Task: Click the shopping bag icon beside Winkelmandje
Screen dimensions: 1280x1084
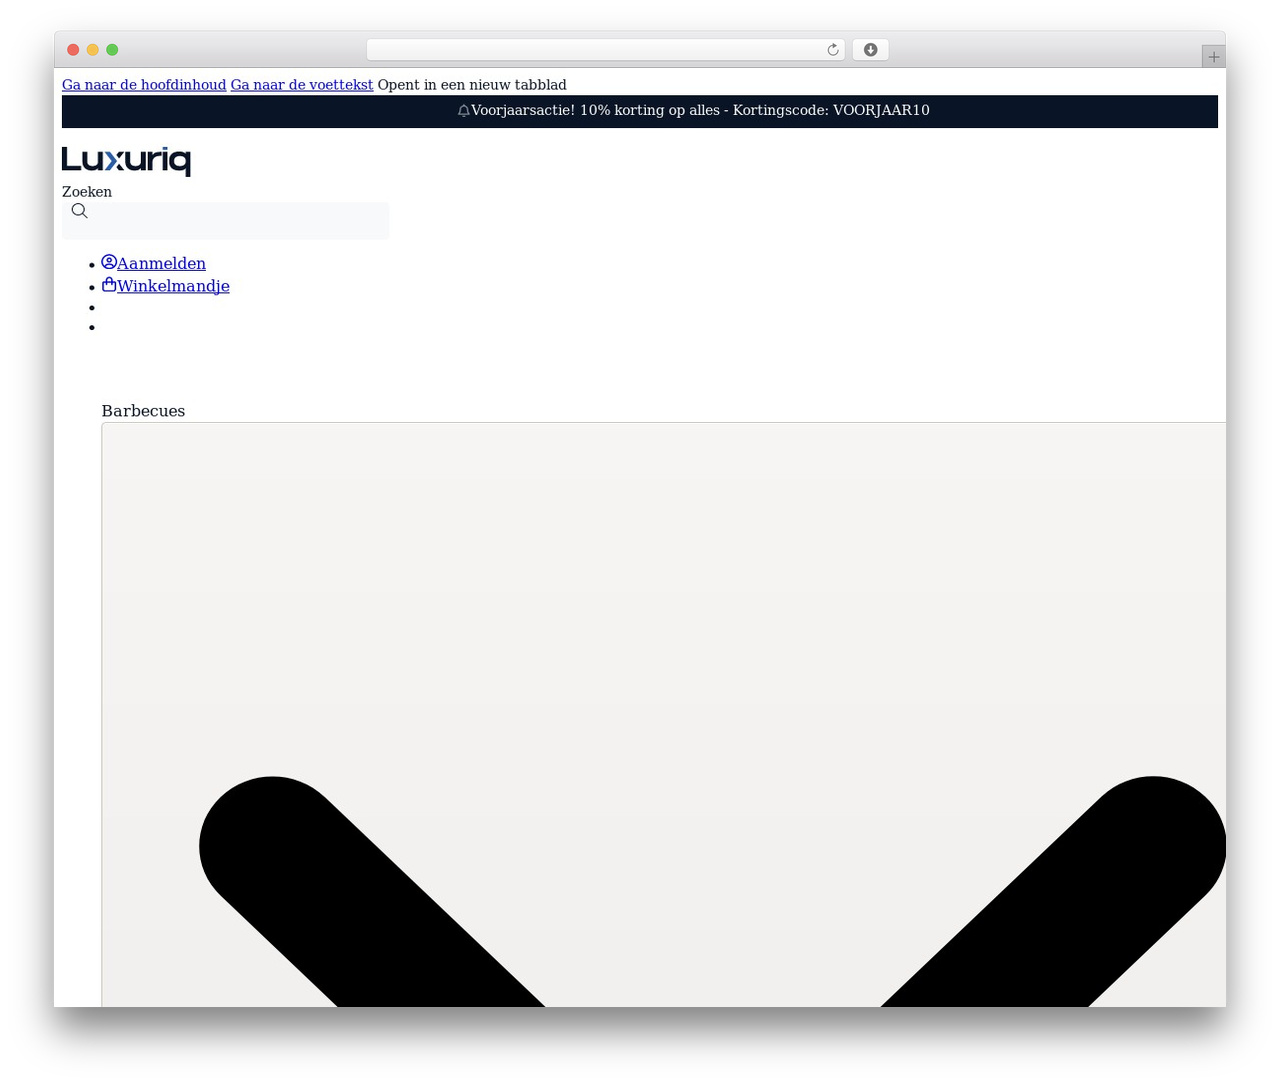Action: pyautogui.click(x=109, y=285)
